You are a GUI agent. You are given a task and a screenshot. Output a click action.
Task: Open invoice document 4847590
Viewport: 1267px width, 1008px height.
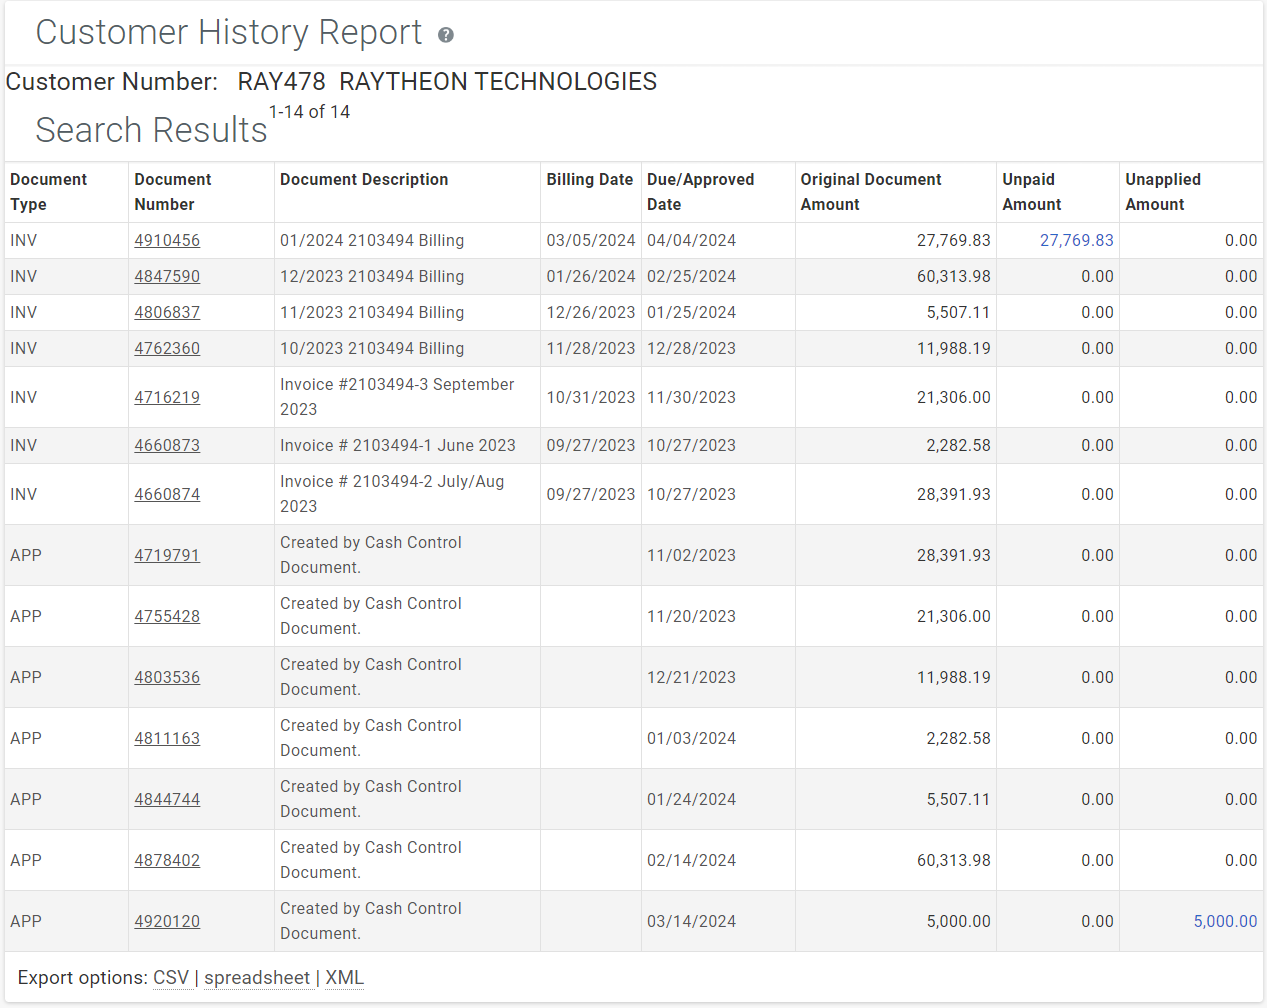(167, 276)
